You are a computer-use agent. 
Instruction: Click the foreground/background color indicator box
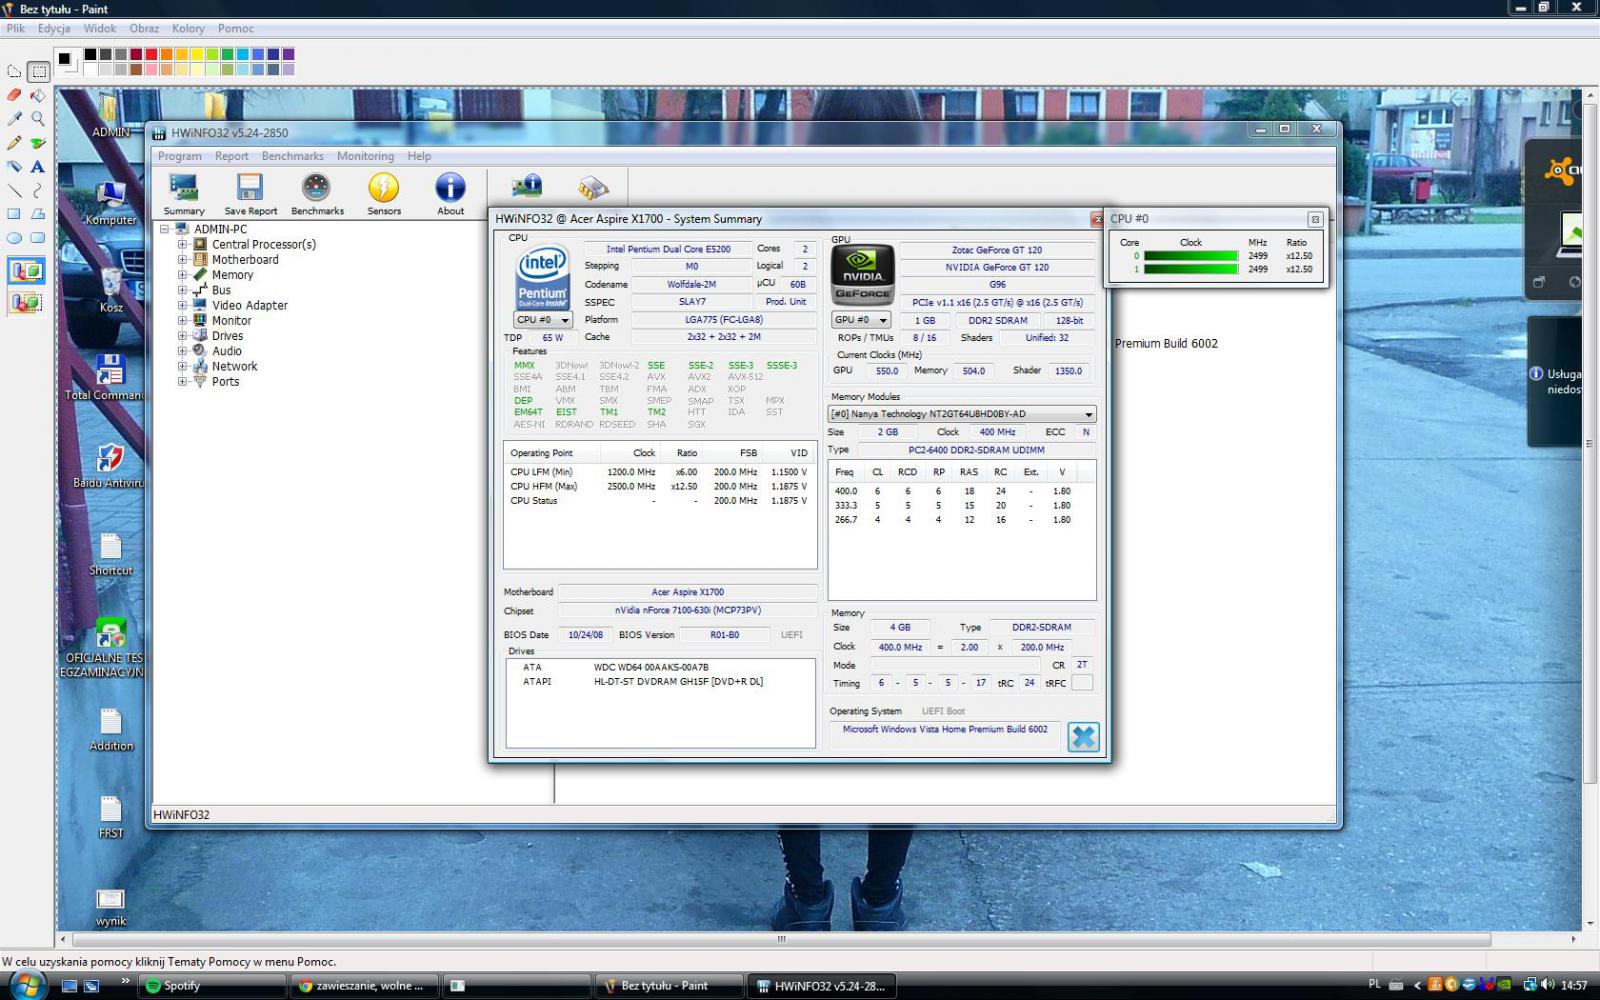click(66, 61)
